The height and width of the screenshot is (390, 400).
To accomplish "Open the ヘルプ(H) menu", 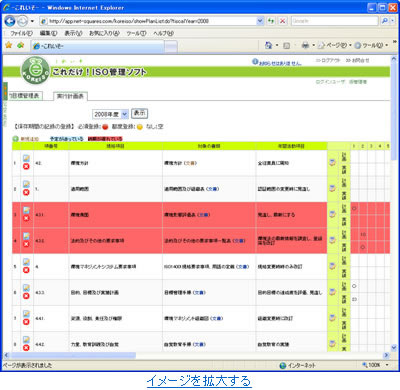I will click(163, 33).
